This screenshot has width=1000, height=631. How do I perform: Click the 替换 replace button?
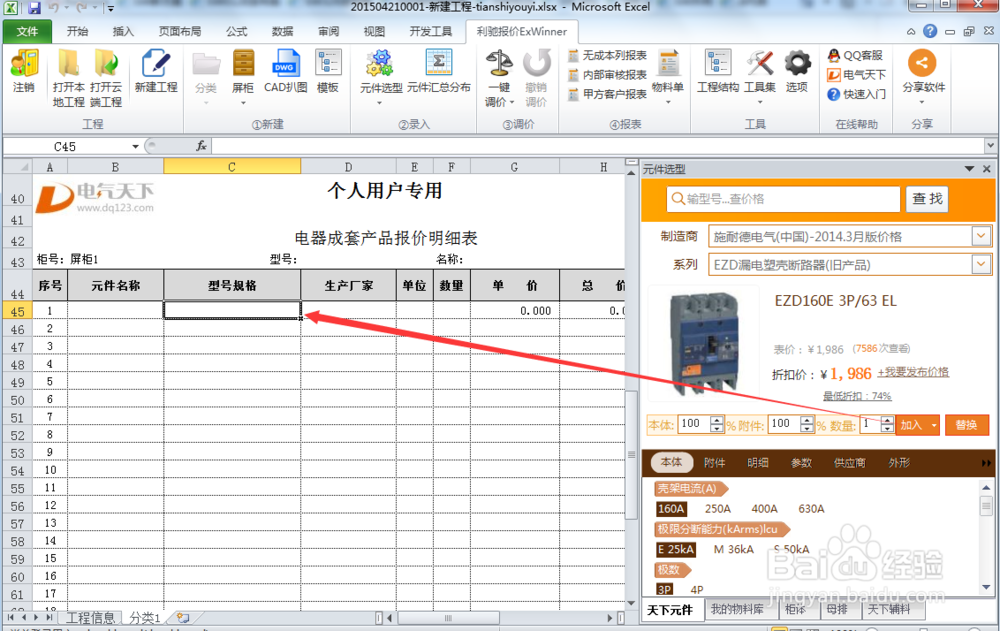[x=966, y=425]
